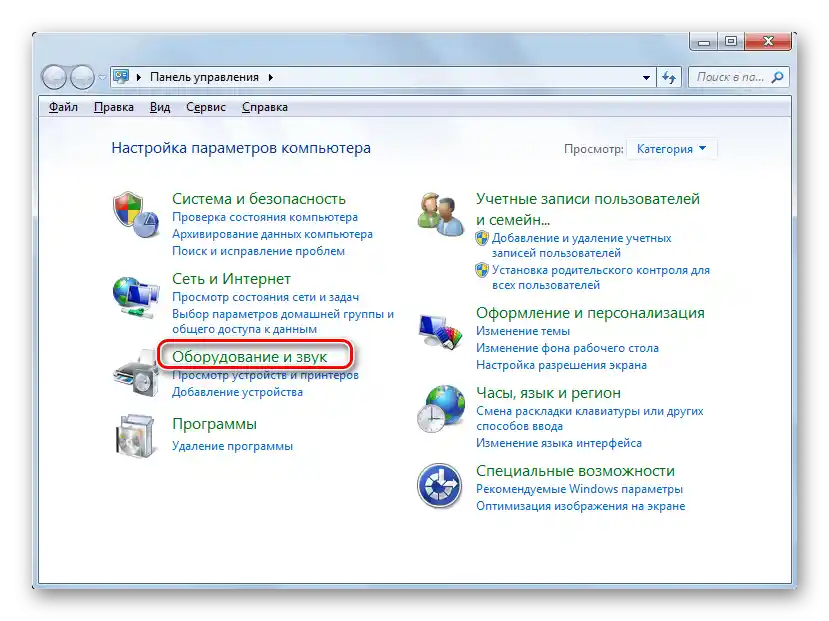Click Рекомендуемые Windows параметры link
This screenshot has height=621, width=829.
tap(579, 489)
